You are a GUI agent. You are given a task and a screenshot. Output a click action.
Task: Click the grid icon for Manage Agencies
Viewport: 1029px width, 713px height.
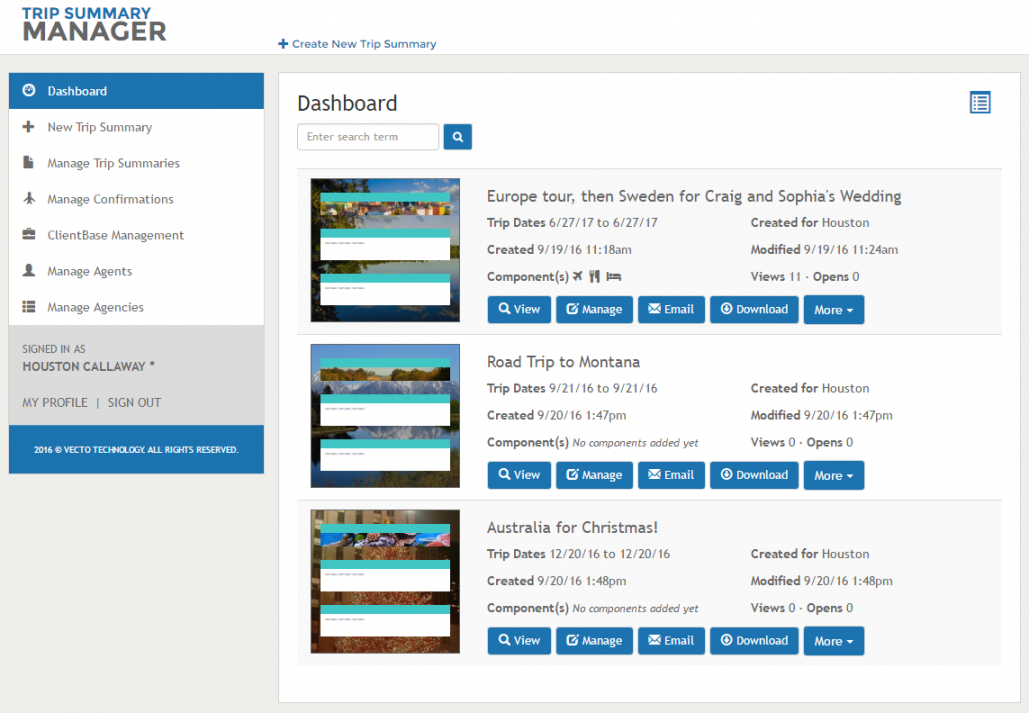(29, 307)
